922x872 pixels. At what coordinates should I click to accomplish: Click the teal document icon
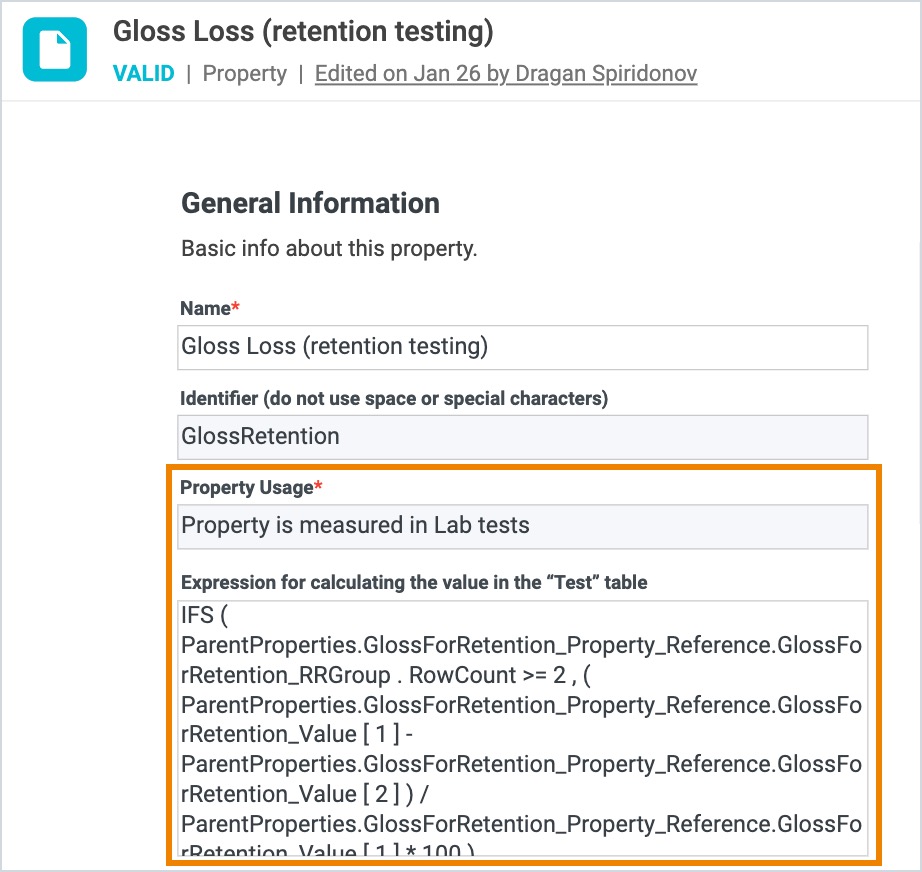55,50
